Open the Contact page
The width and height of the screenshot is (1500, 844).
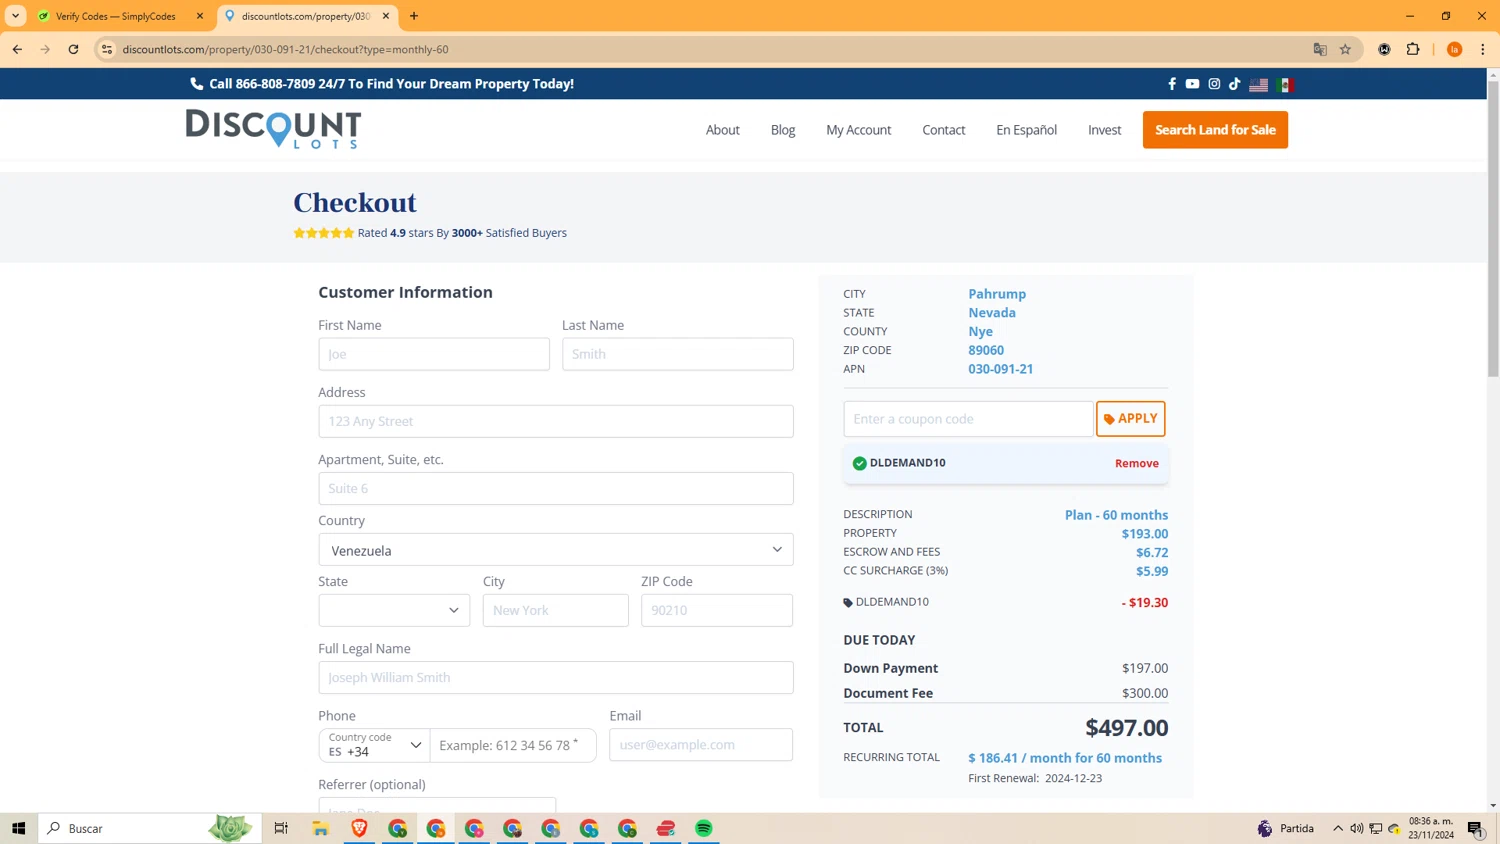click(943, 130)
